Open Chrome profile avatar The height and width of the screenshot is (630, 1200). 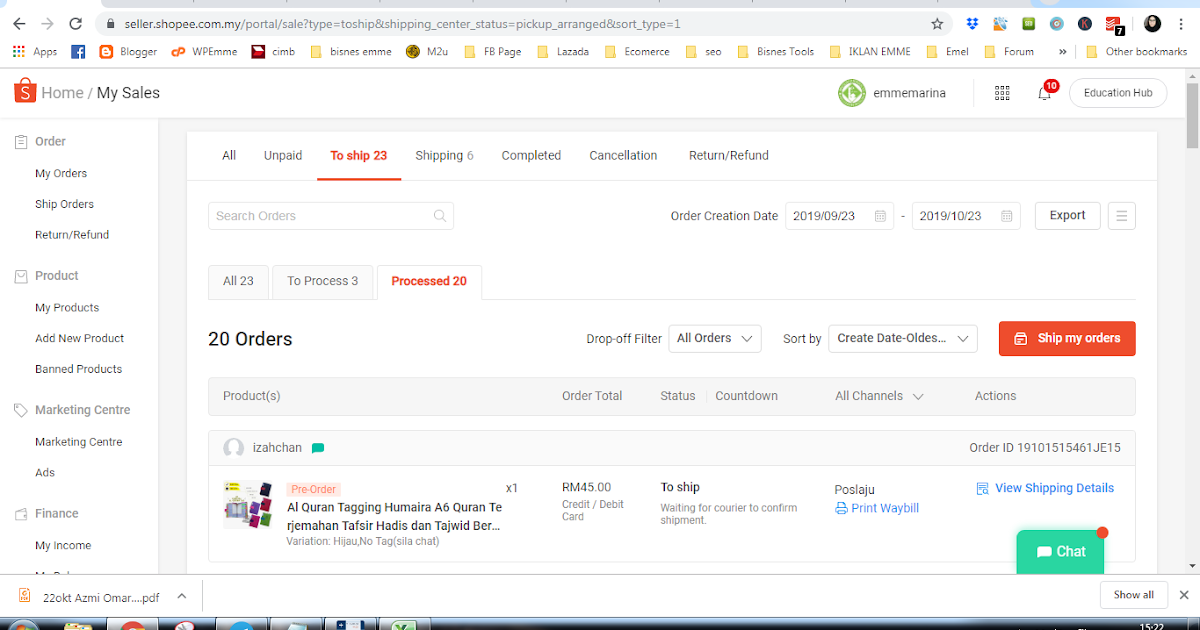[x=1151, y=23]
